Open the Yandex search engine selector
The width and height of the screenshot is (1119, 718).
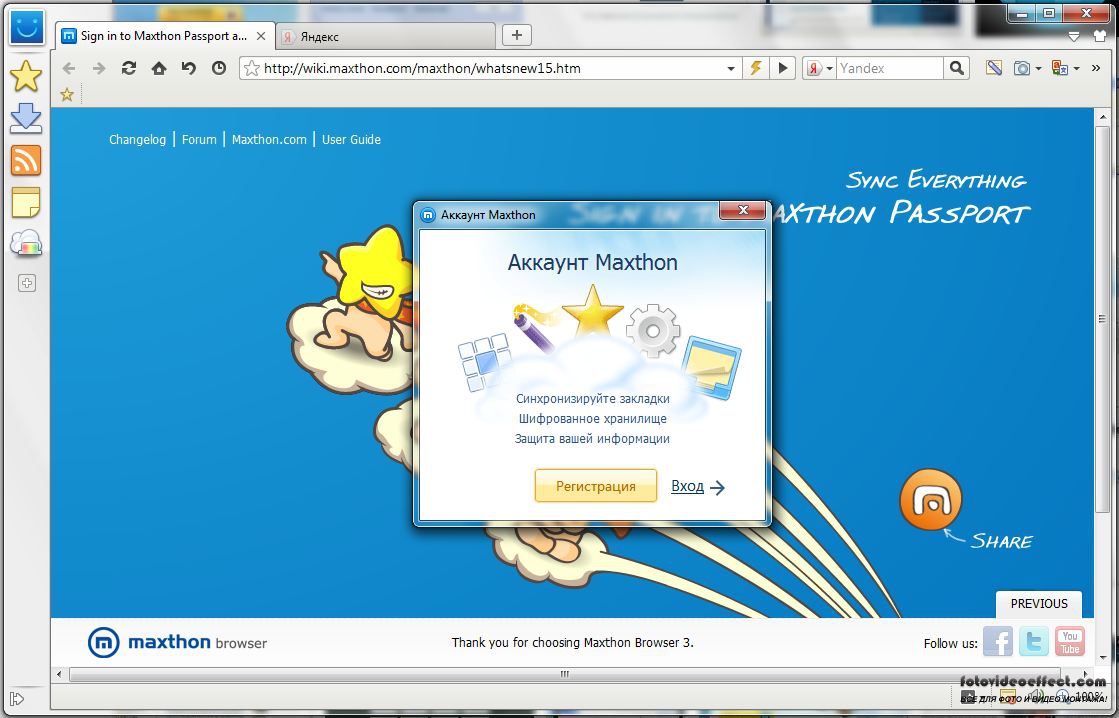point(819,69)
